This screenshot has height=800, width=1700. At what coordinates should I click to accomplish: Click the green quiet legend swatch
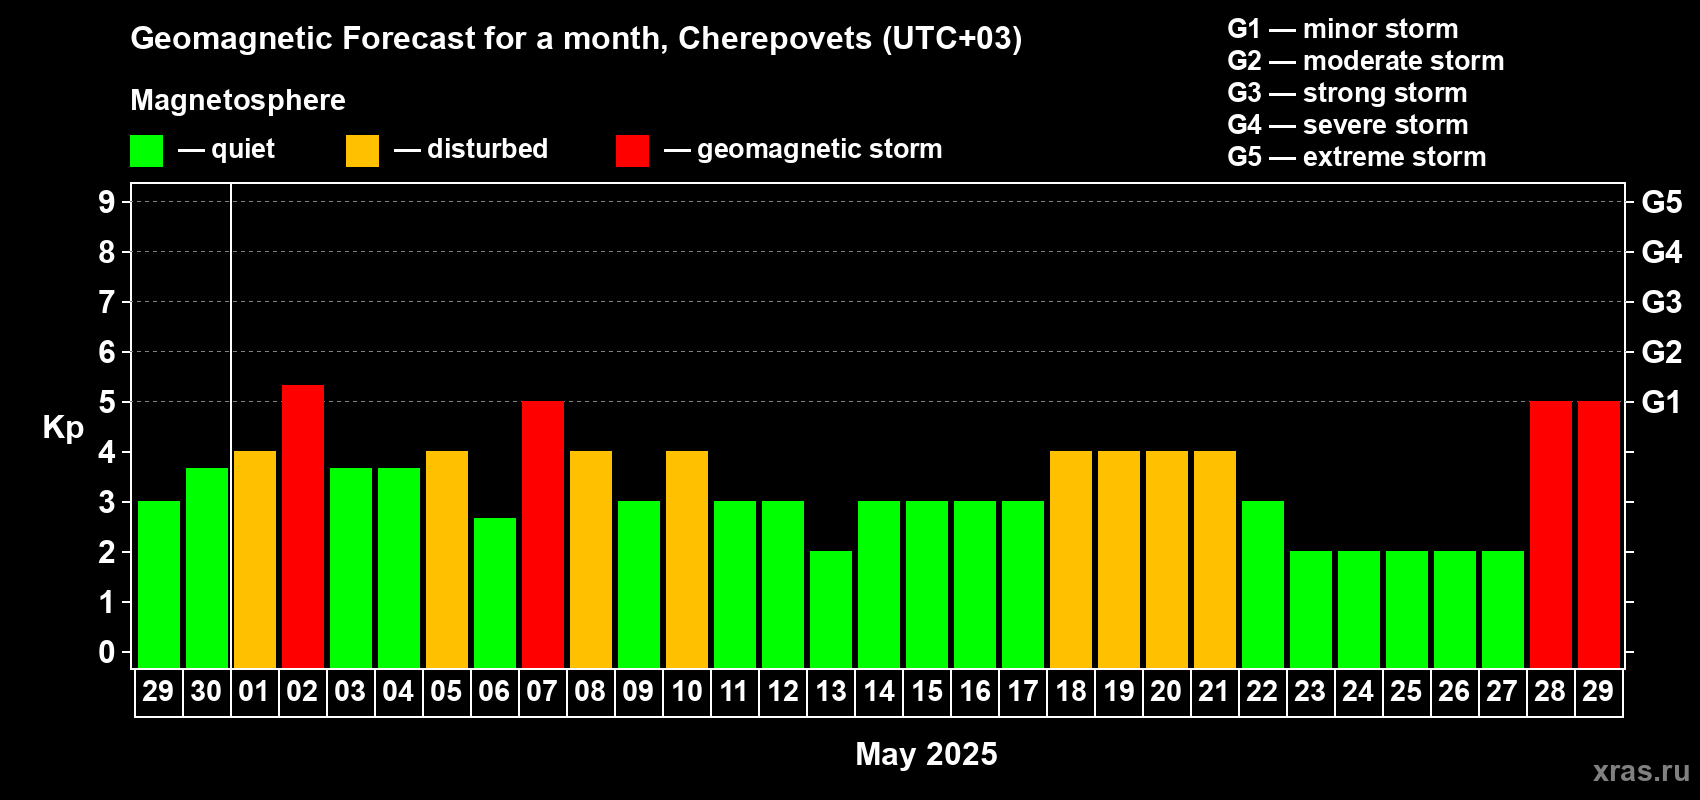(x=146, y=151)
